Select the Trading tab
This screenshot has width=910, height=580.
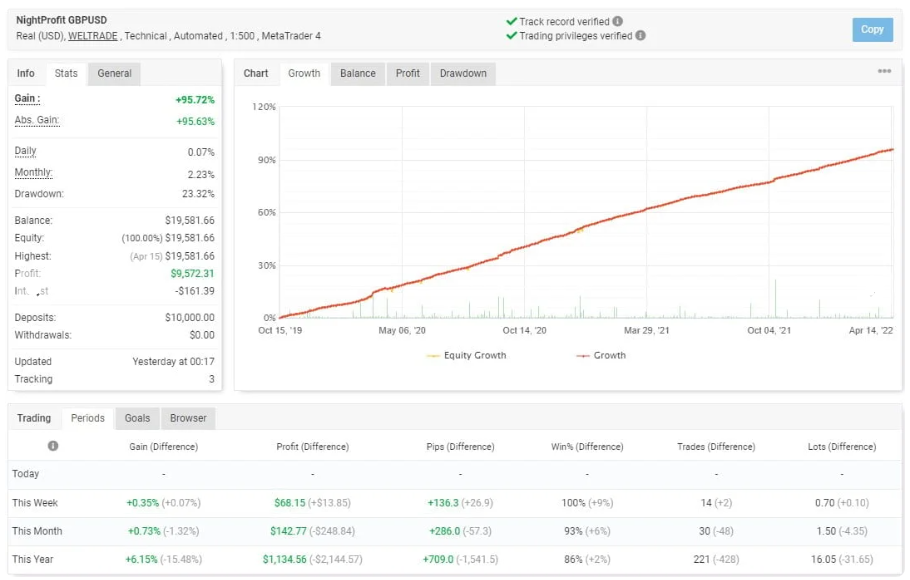34,418
